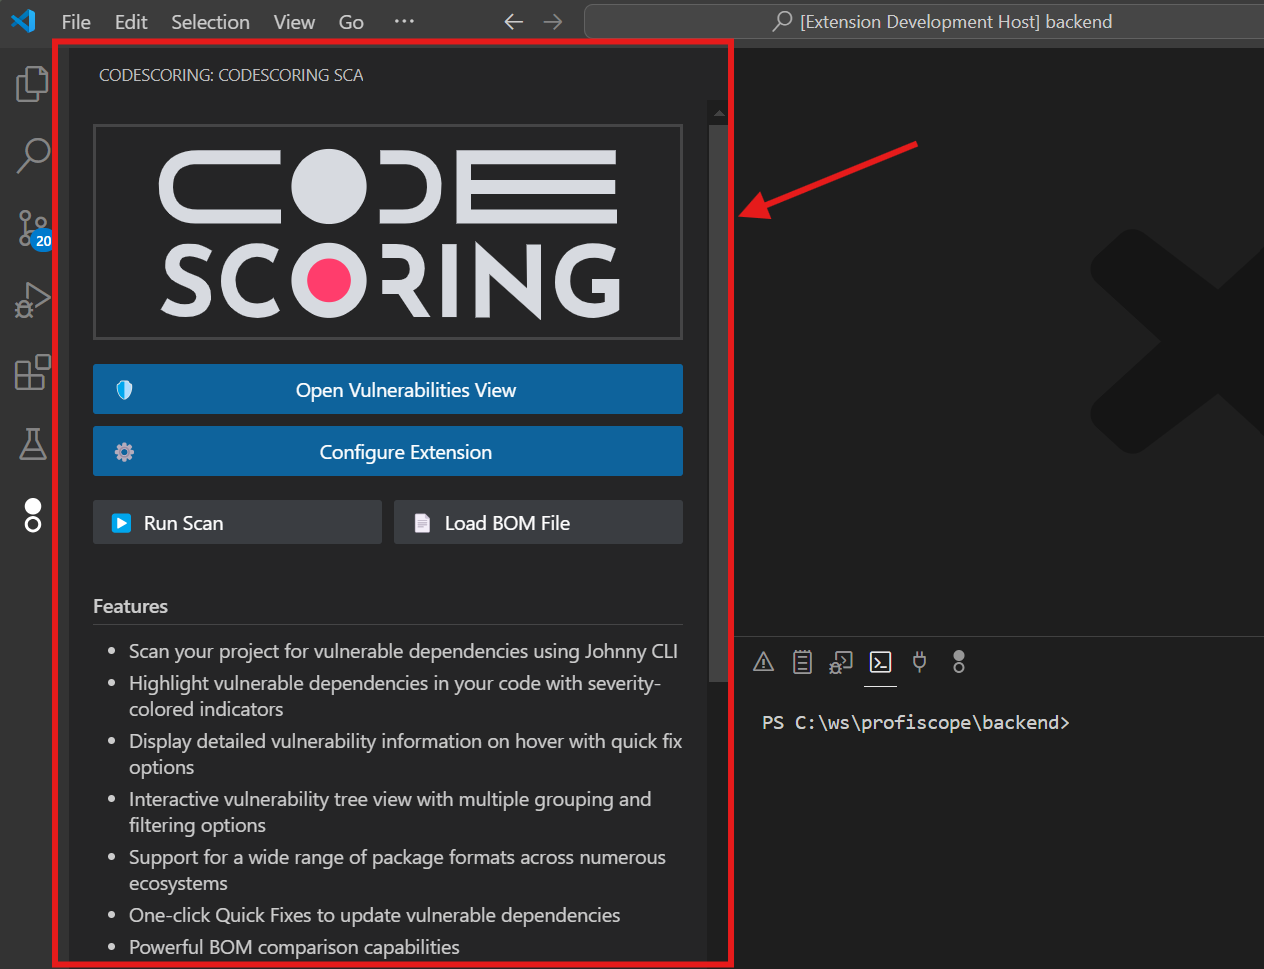
Task: Open the Debug Console panel icon
Action: [x=841, y=662]
